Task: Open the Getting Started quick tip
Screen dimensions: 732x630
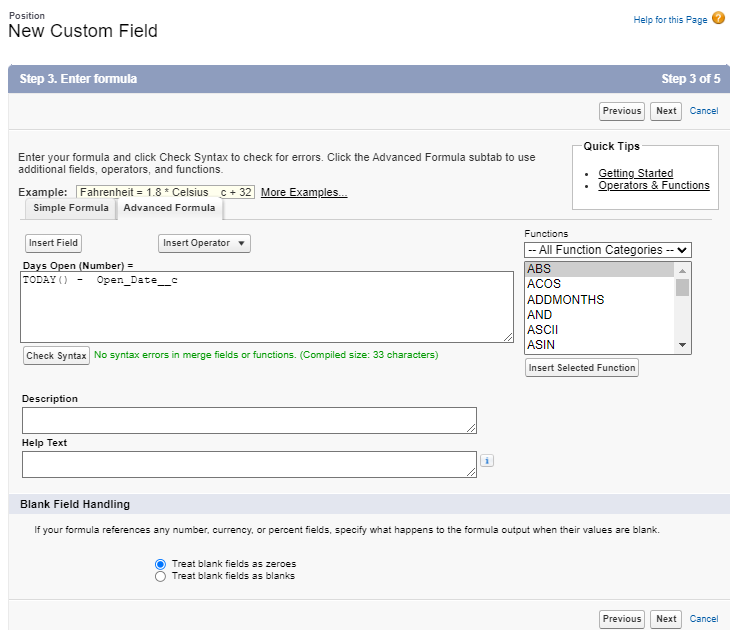Action: click(636, 173)
